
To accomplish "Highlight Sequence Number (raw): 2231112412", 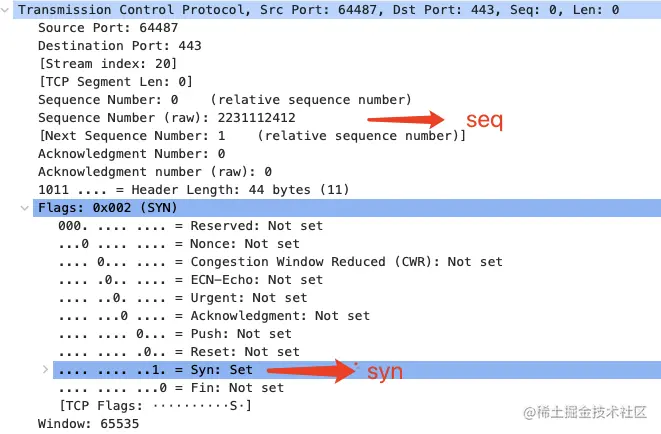I will click(167, 117).
